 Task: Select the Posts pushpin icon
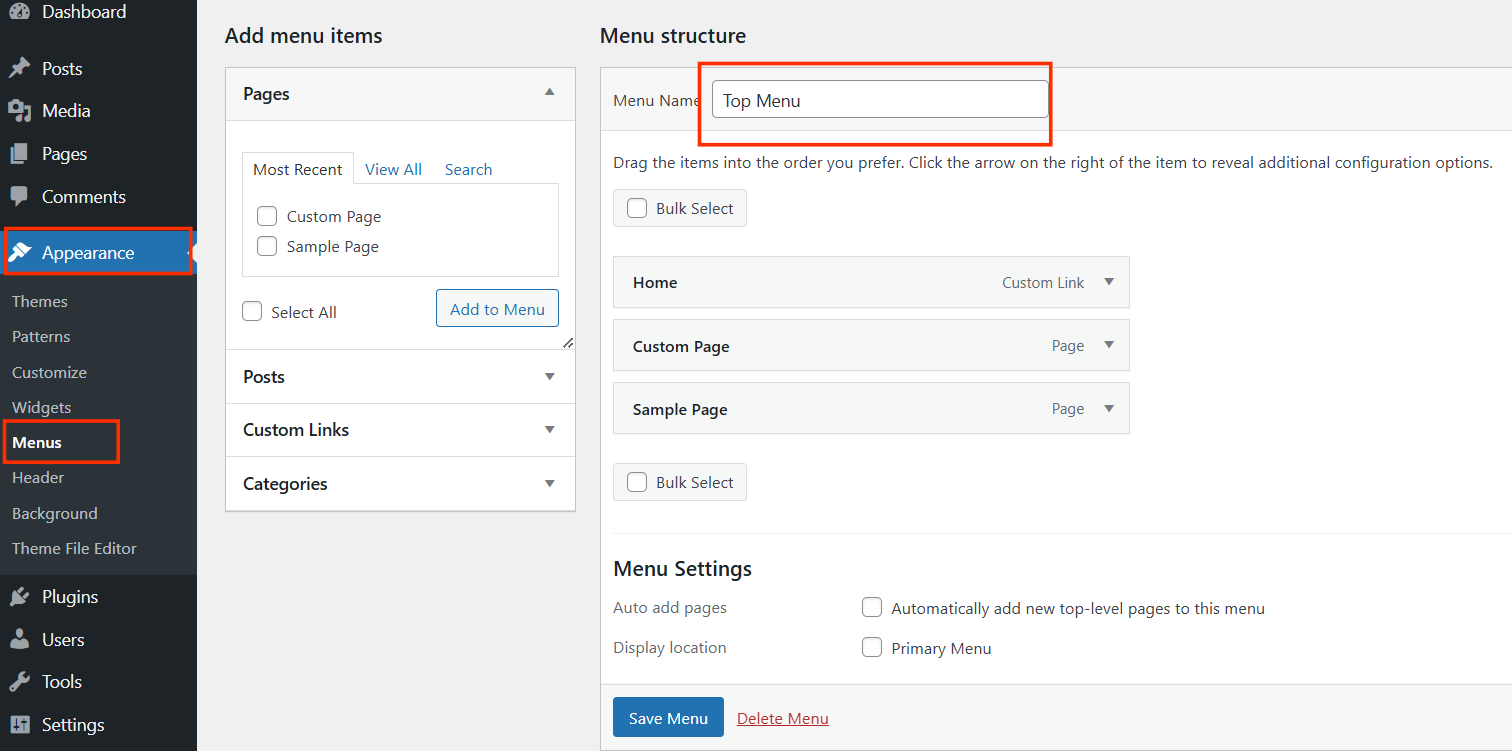click(x=18, y=68)
